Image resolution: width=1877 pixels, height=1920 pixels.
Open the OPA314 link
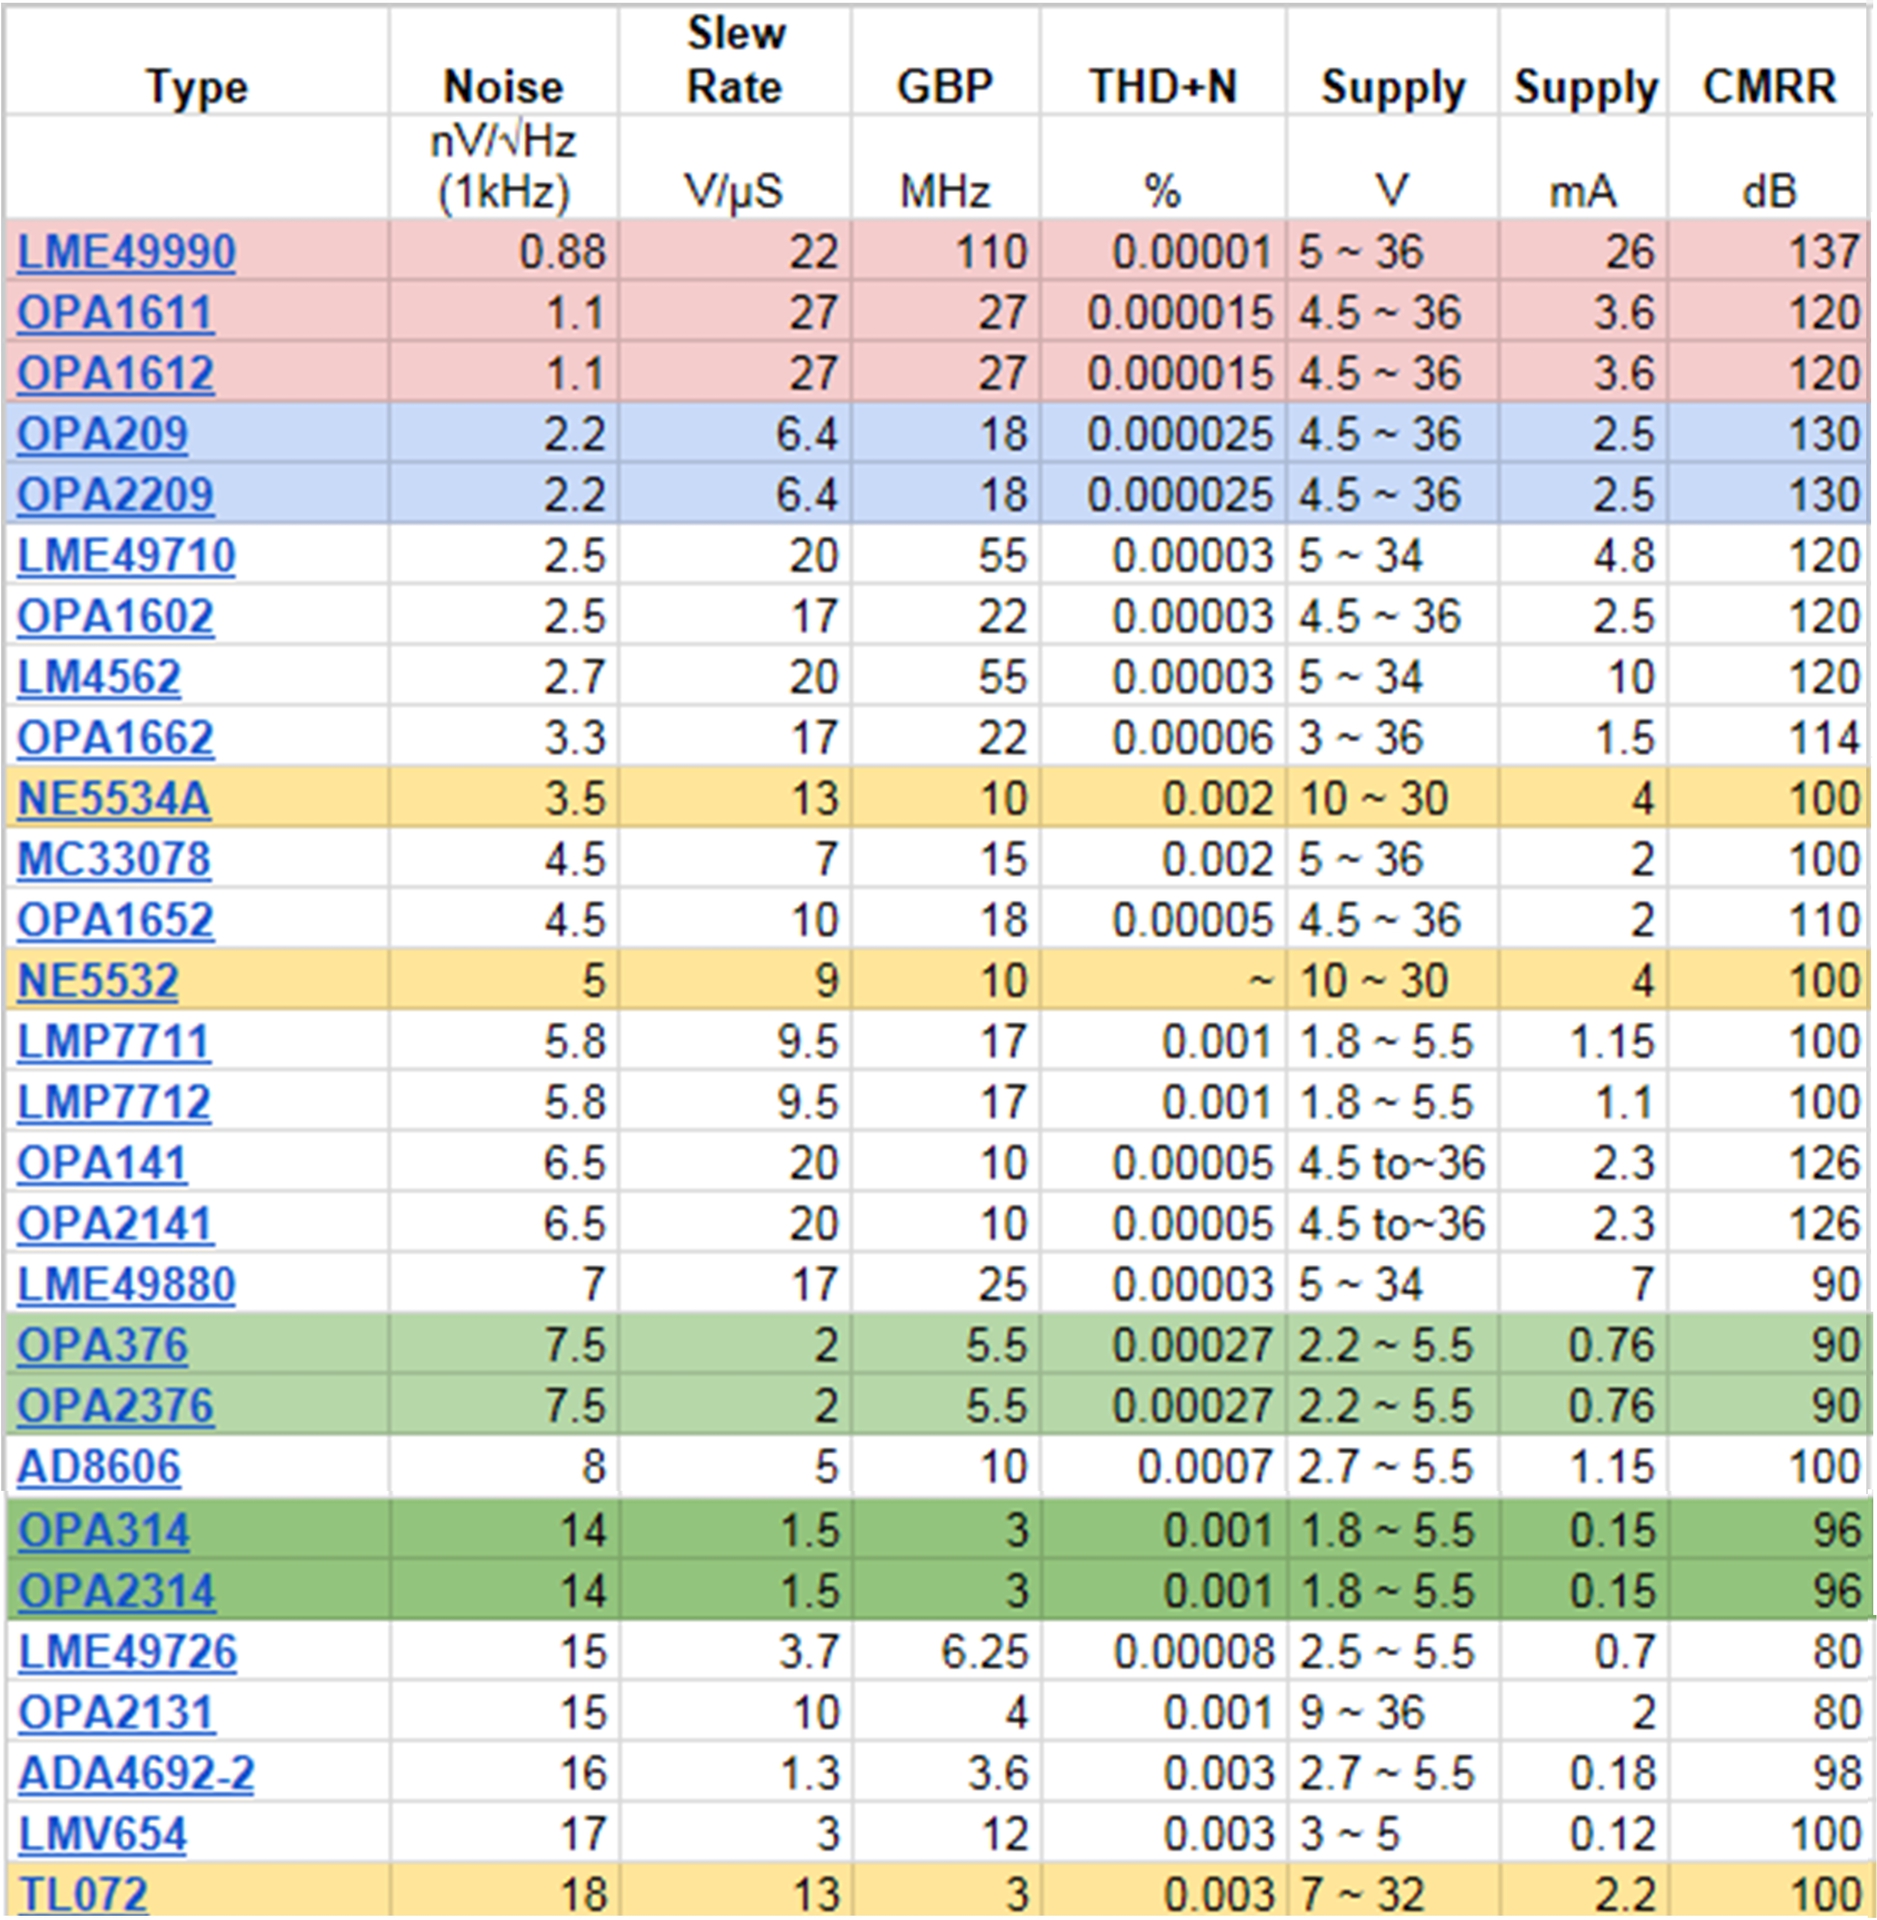tap(104, 1531)
